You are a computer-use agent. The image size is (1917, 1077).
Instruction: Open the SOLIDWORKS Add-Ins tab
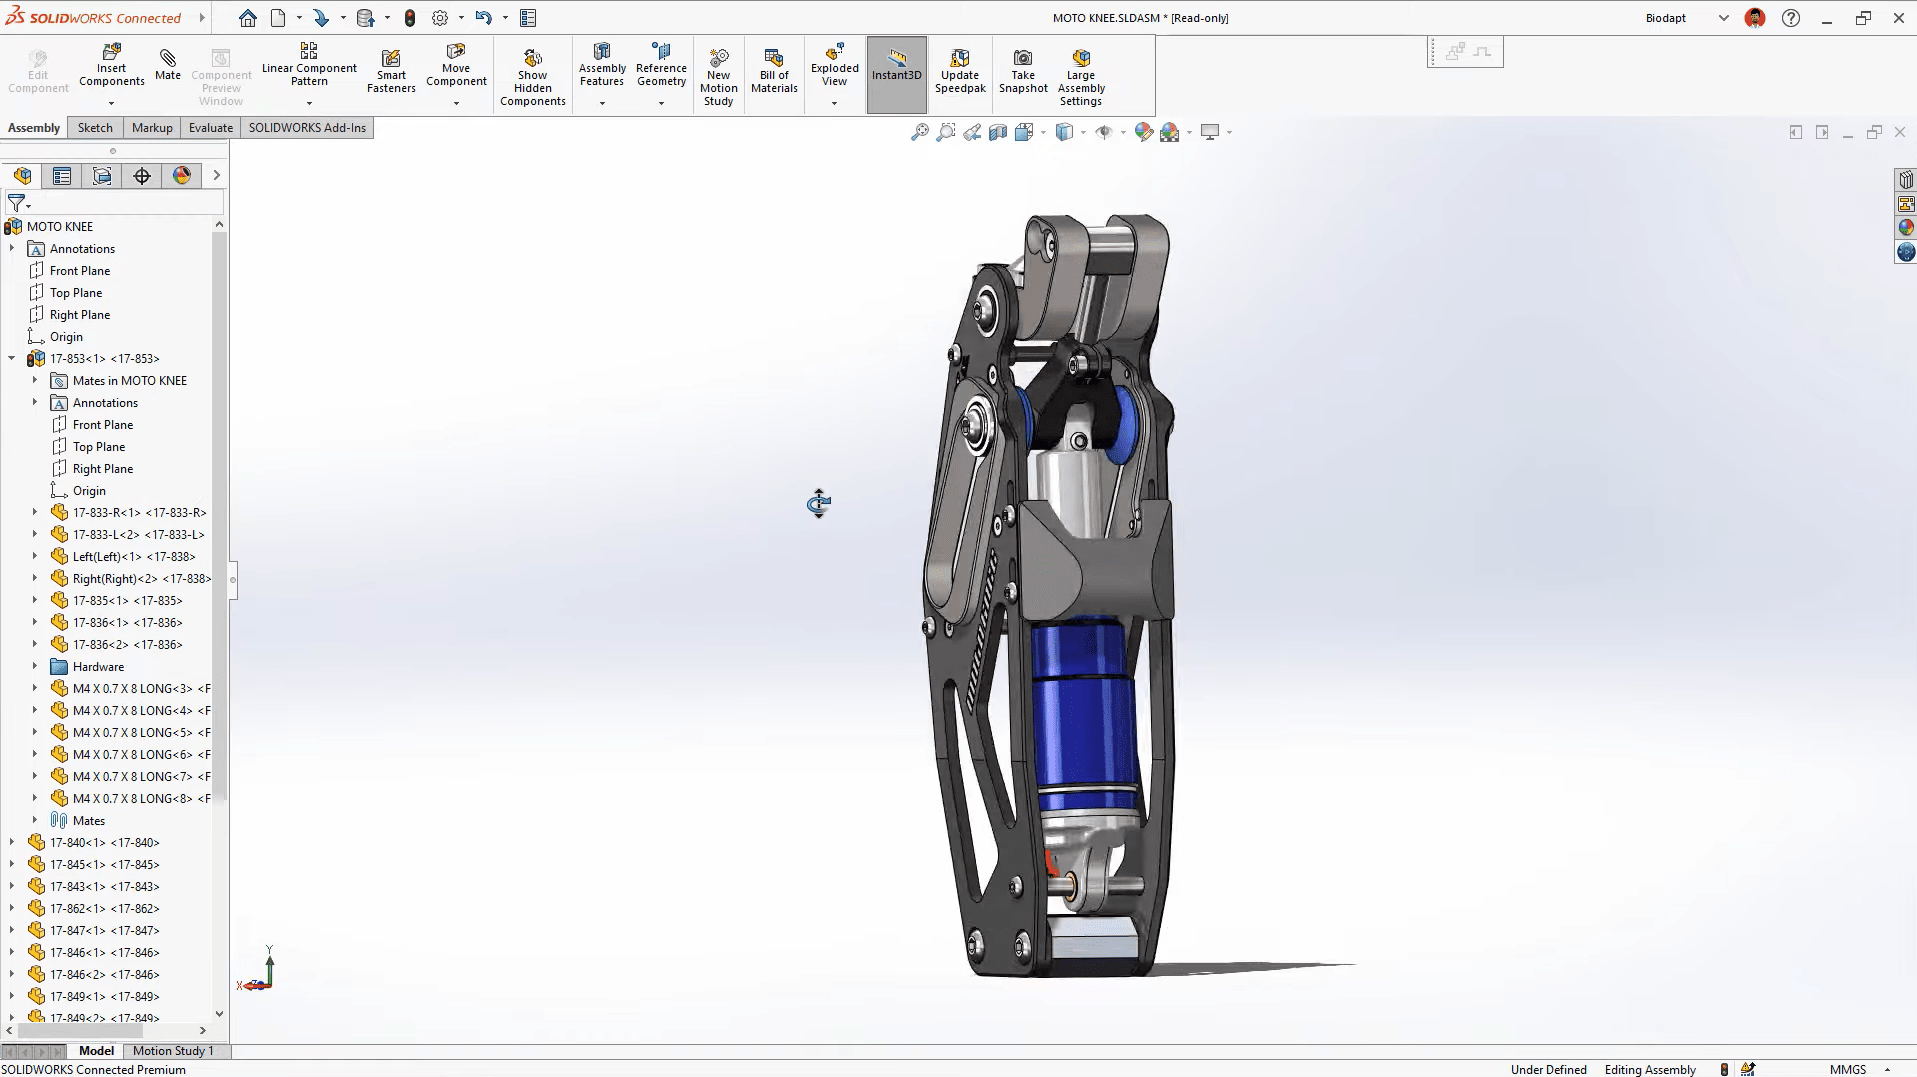point(307,127)
